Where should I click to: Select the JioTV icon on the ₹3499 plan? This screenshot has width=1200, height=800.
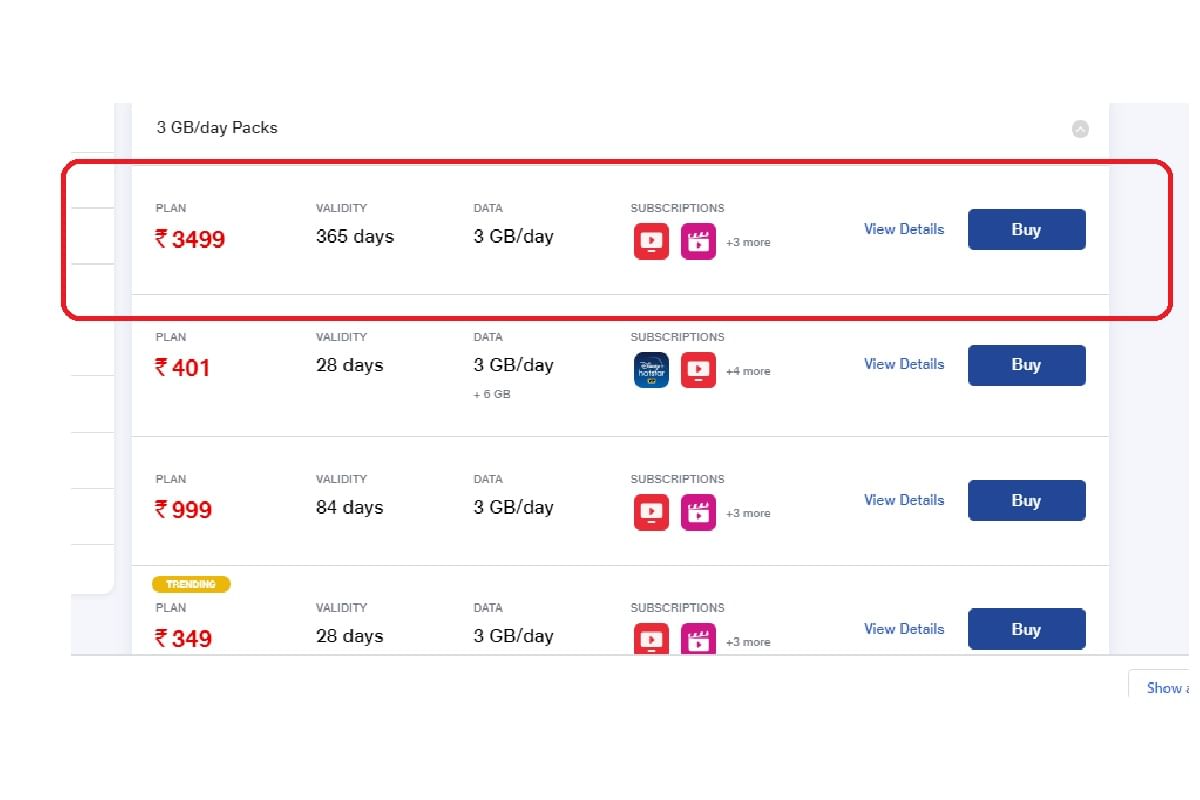[650, 240]
